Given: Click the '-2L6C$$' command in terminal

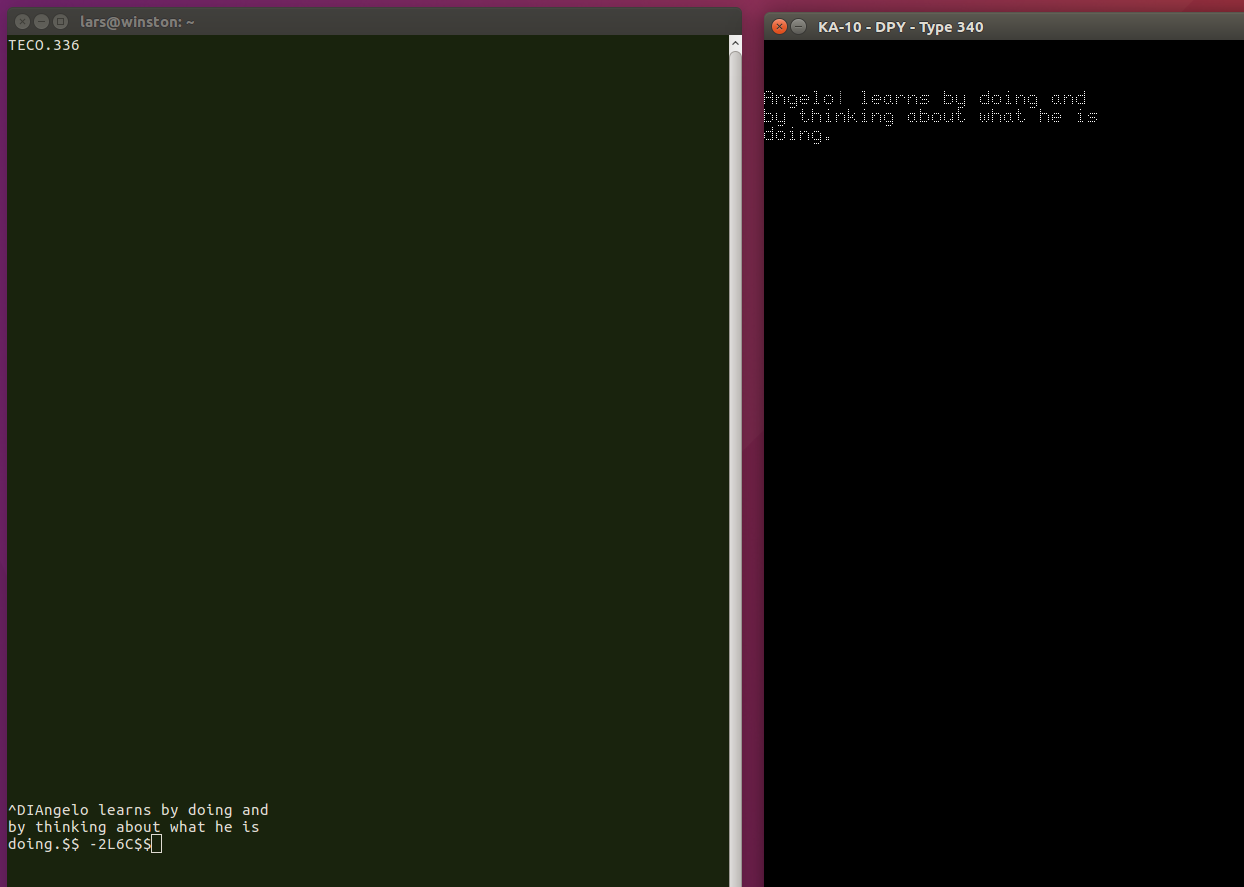Looking at the screenshot, I should [x=120, y=844].
